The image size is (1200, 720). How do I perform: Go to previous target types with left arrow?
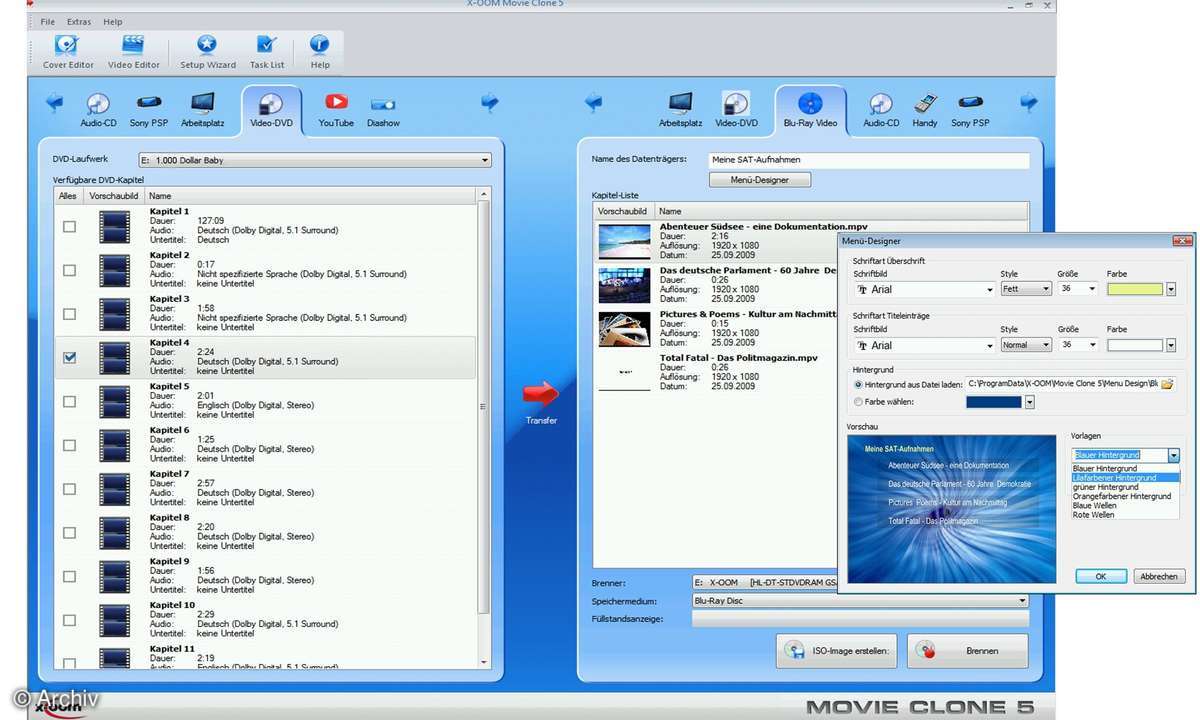(594, 102)
